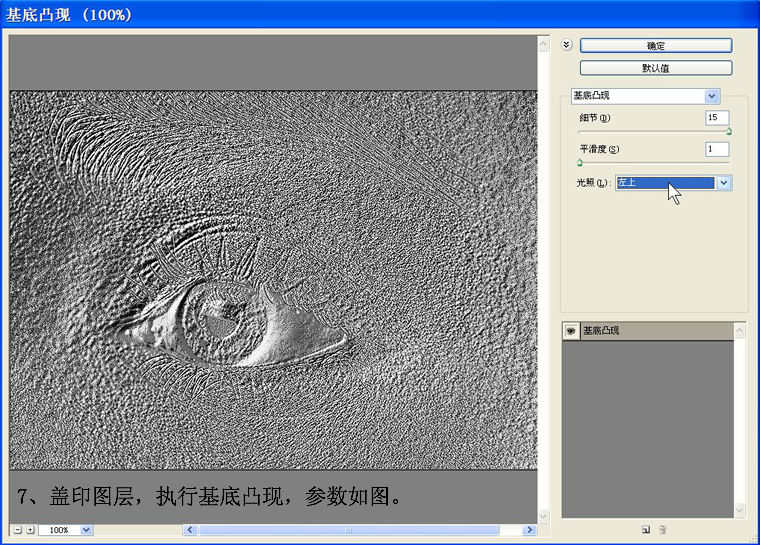Click the 细节 detail slider handle
The image size is (760, 545).
point(728,131)
